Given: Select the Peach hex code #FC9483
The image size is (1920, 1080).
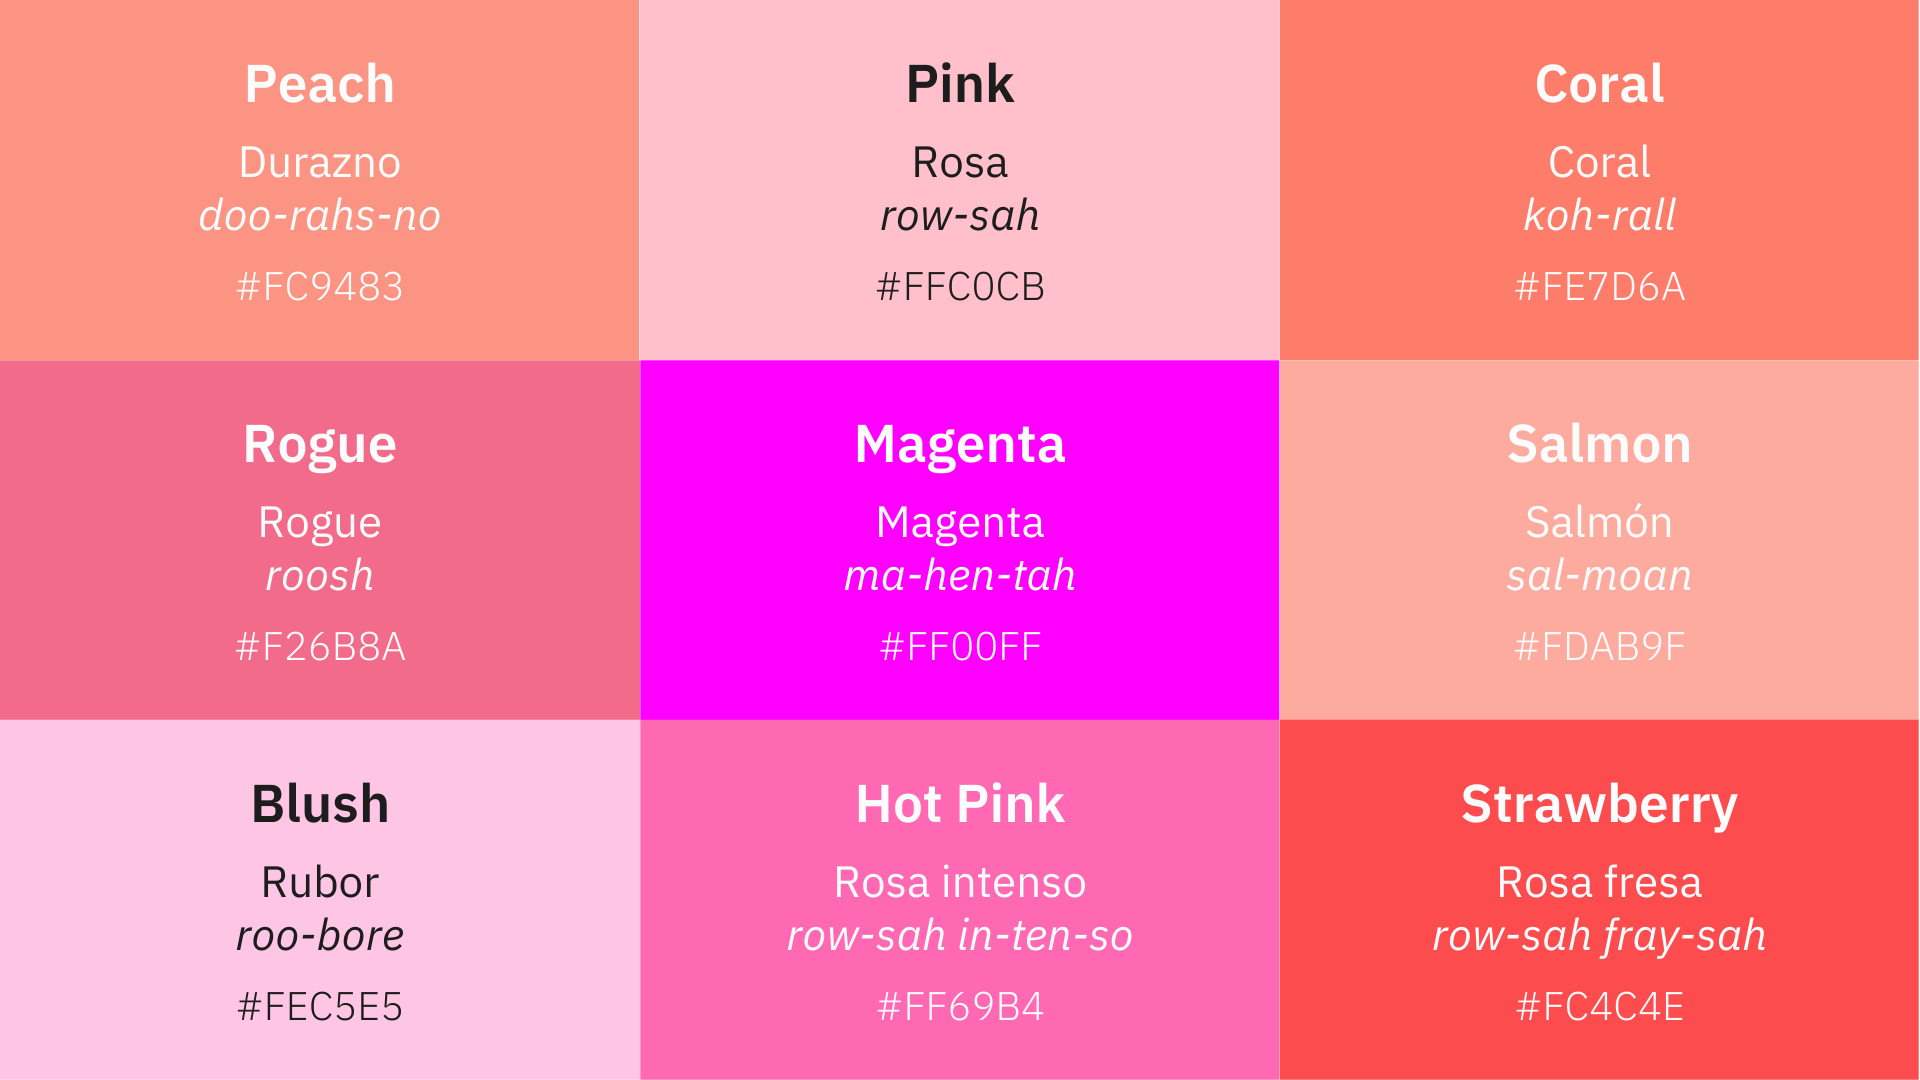Looking at the screenshot, I should tap(320, 287).
